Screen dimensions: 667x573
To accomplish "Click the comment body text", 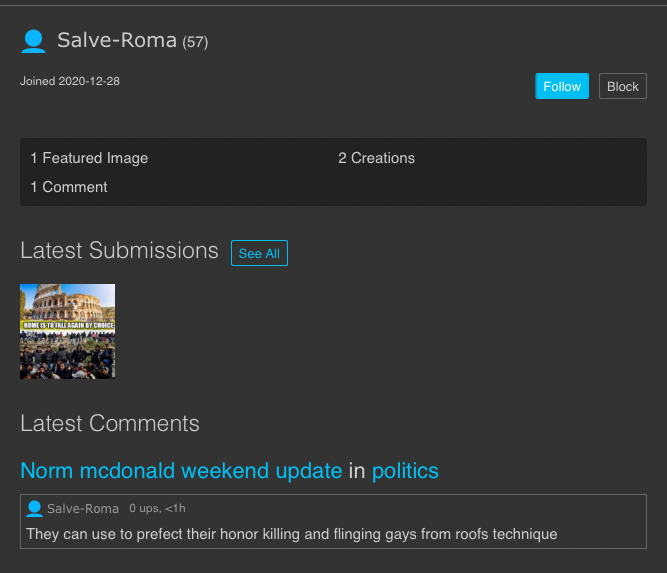I will (x=291, y=534).
